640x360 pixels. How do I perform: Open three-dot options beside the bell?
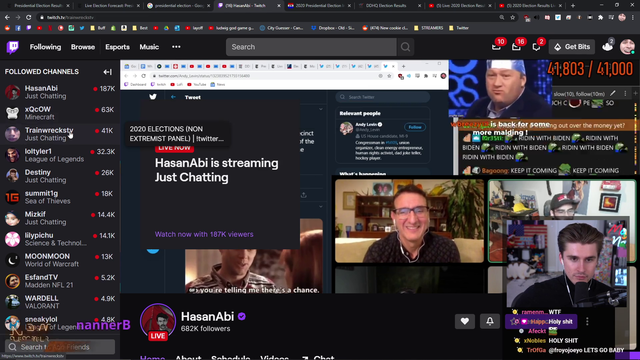click(587, 321)
